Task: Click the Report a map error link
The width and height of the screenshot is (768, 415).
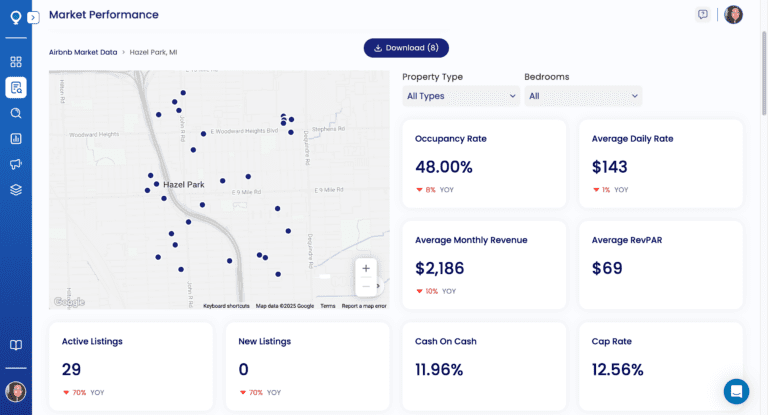Action: click(365, 306)
